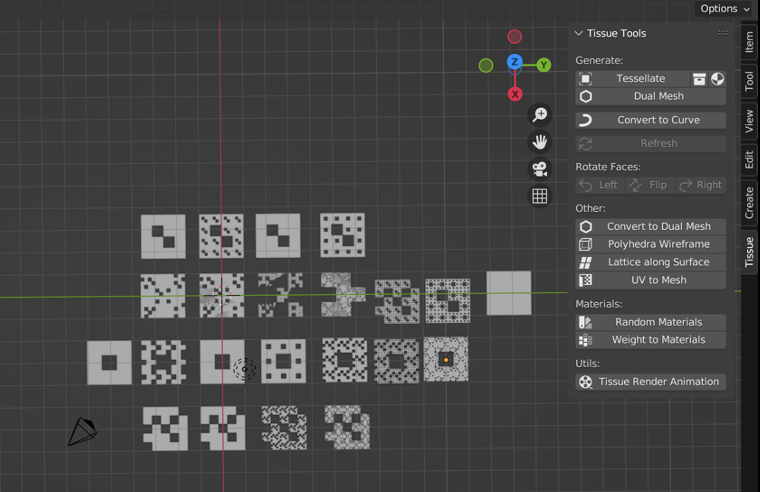The width and height of the screenshot is (760, 492).
Task: Switch to the Tool sidebar tab
Action: point(749,81)
